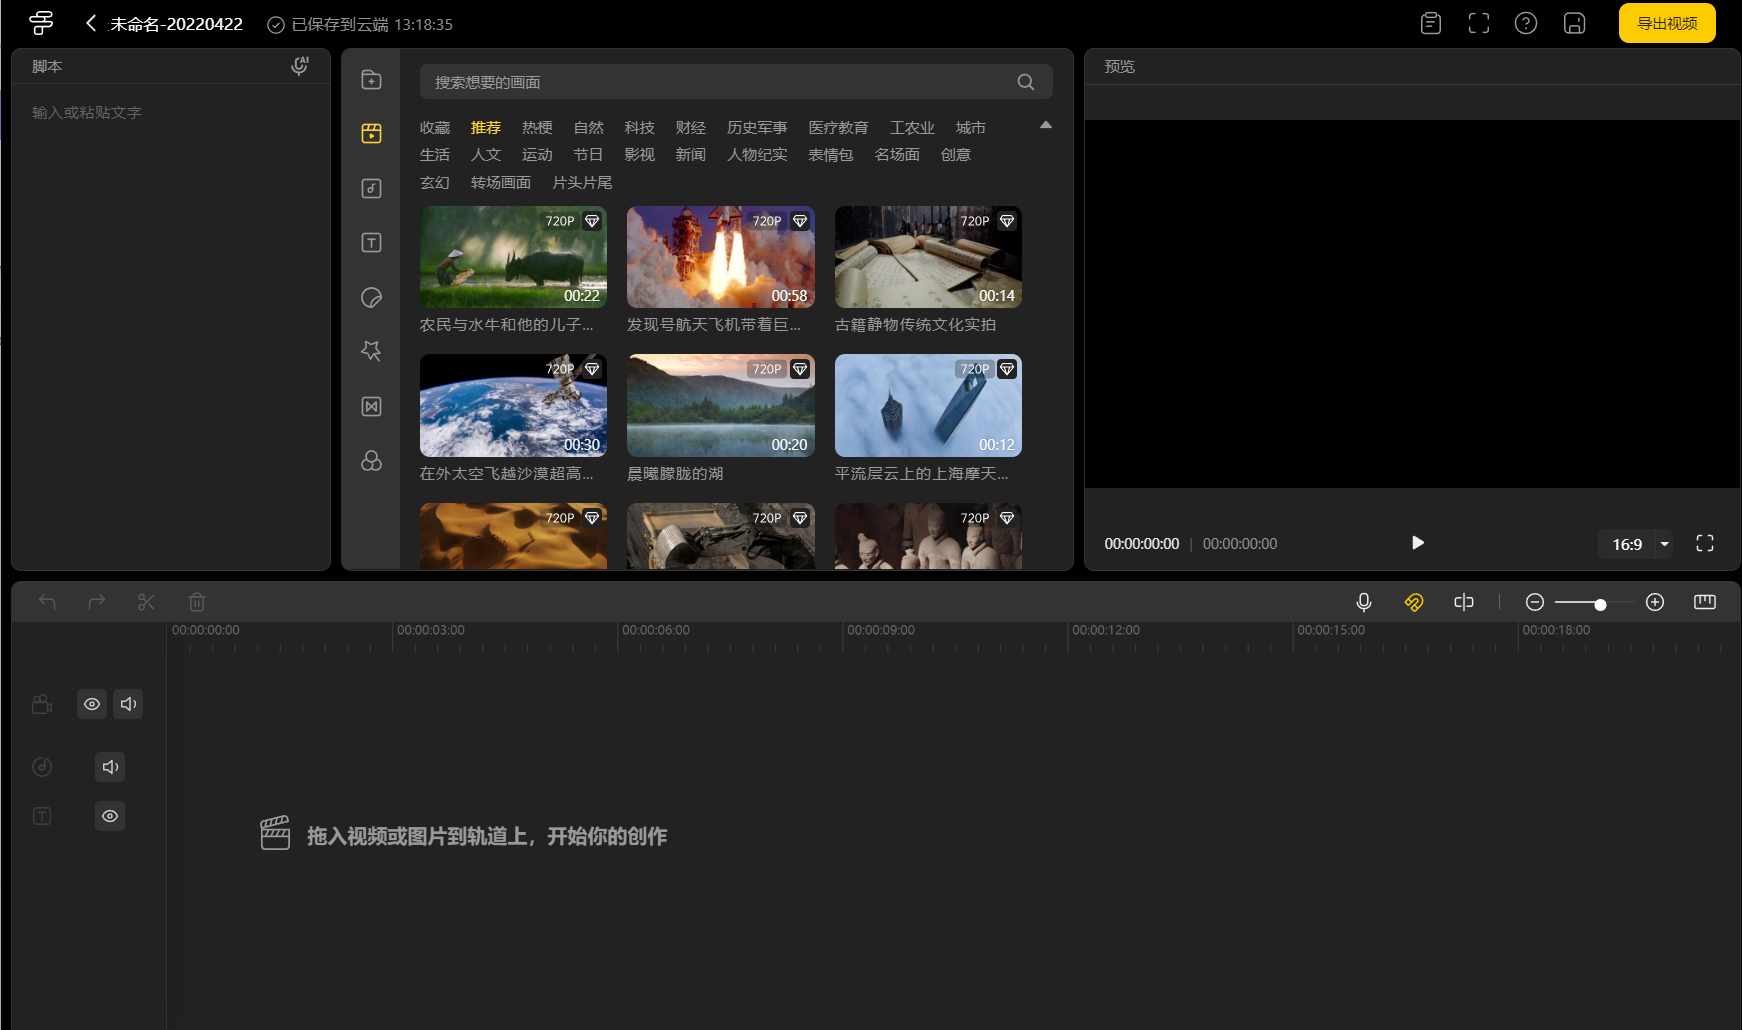Image resolution: width=1742 pixels, height=1030 pixels.
Task: Click the trash delete icon in timeline toolbar
Action: pyautogui.click(x=197, y=601)
